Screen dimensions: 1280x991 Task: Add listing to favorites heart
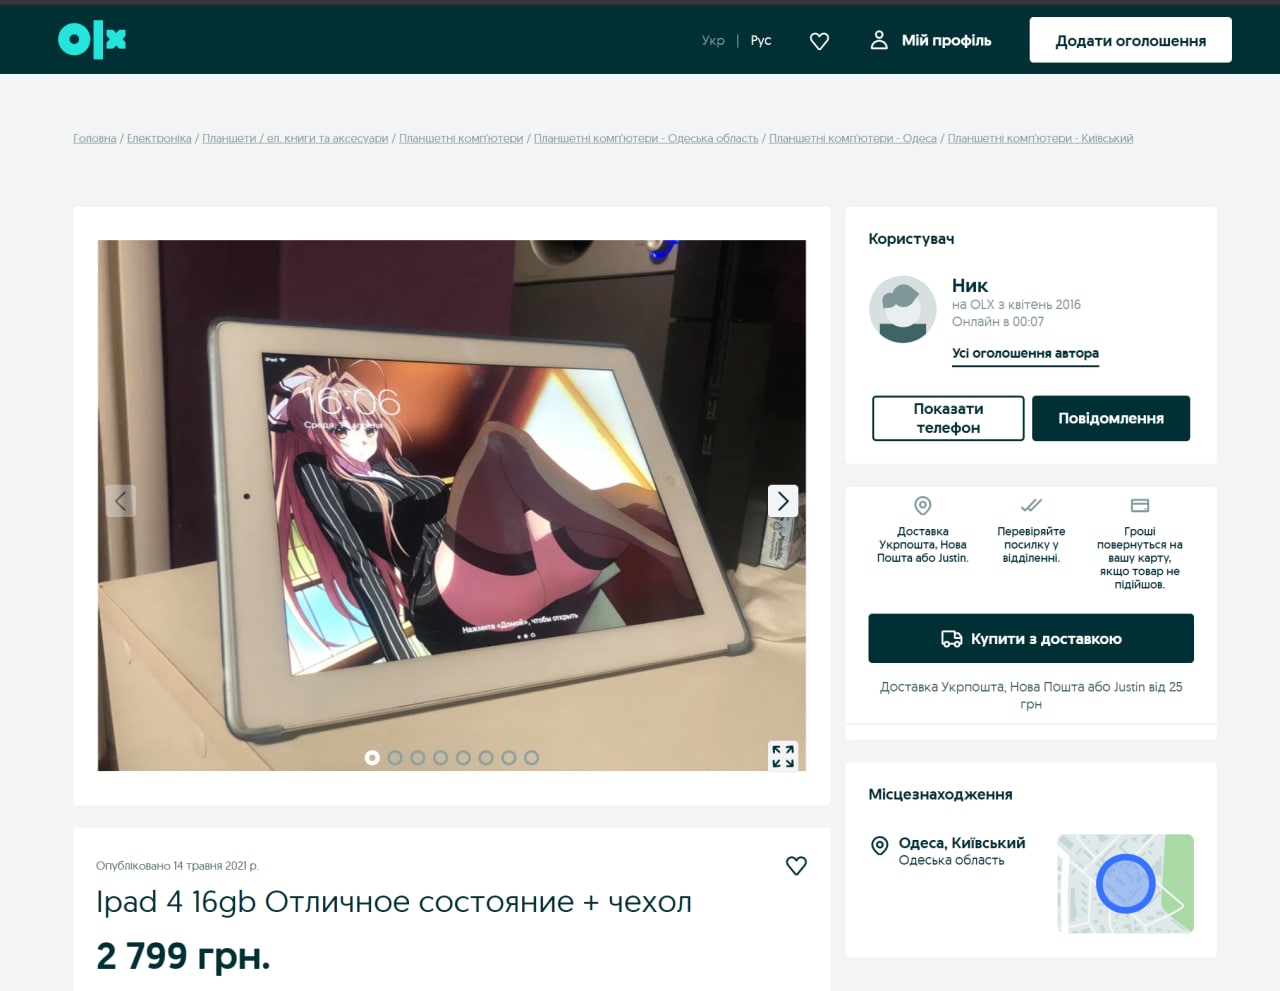point(796,865)
